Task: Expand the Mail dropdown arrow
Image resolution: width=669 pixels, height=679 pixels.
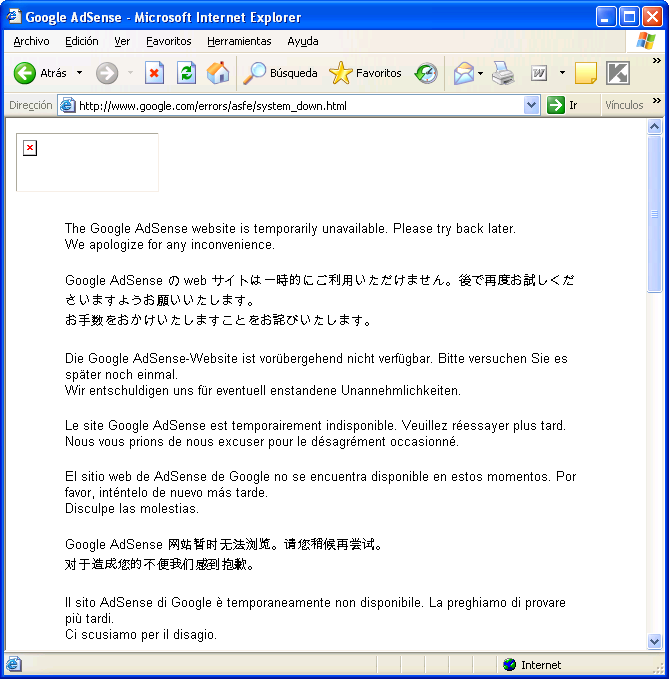Action: [x=480, y=73]
